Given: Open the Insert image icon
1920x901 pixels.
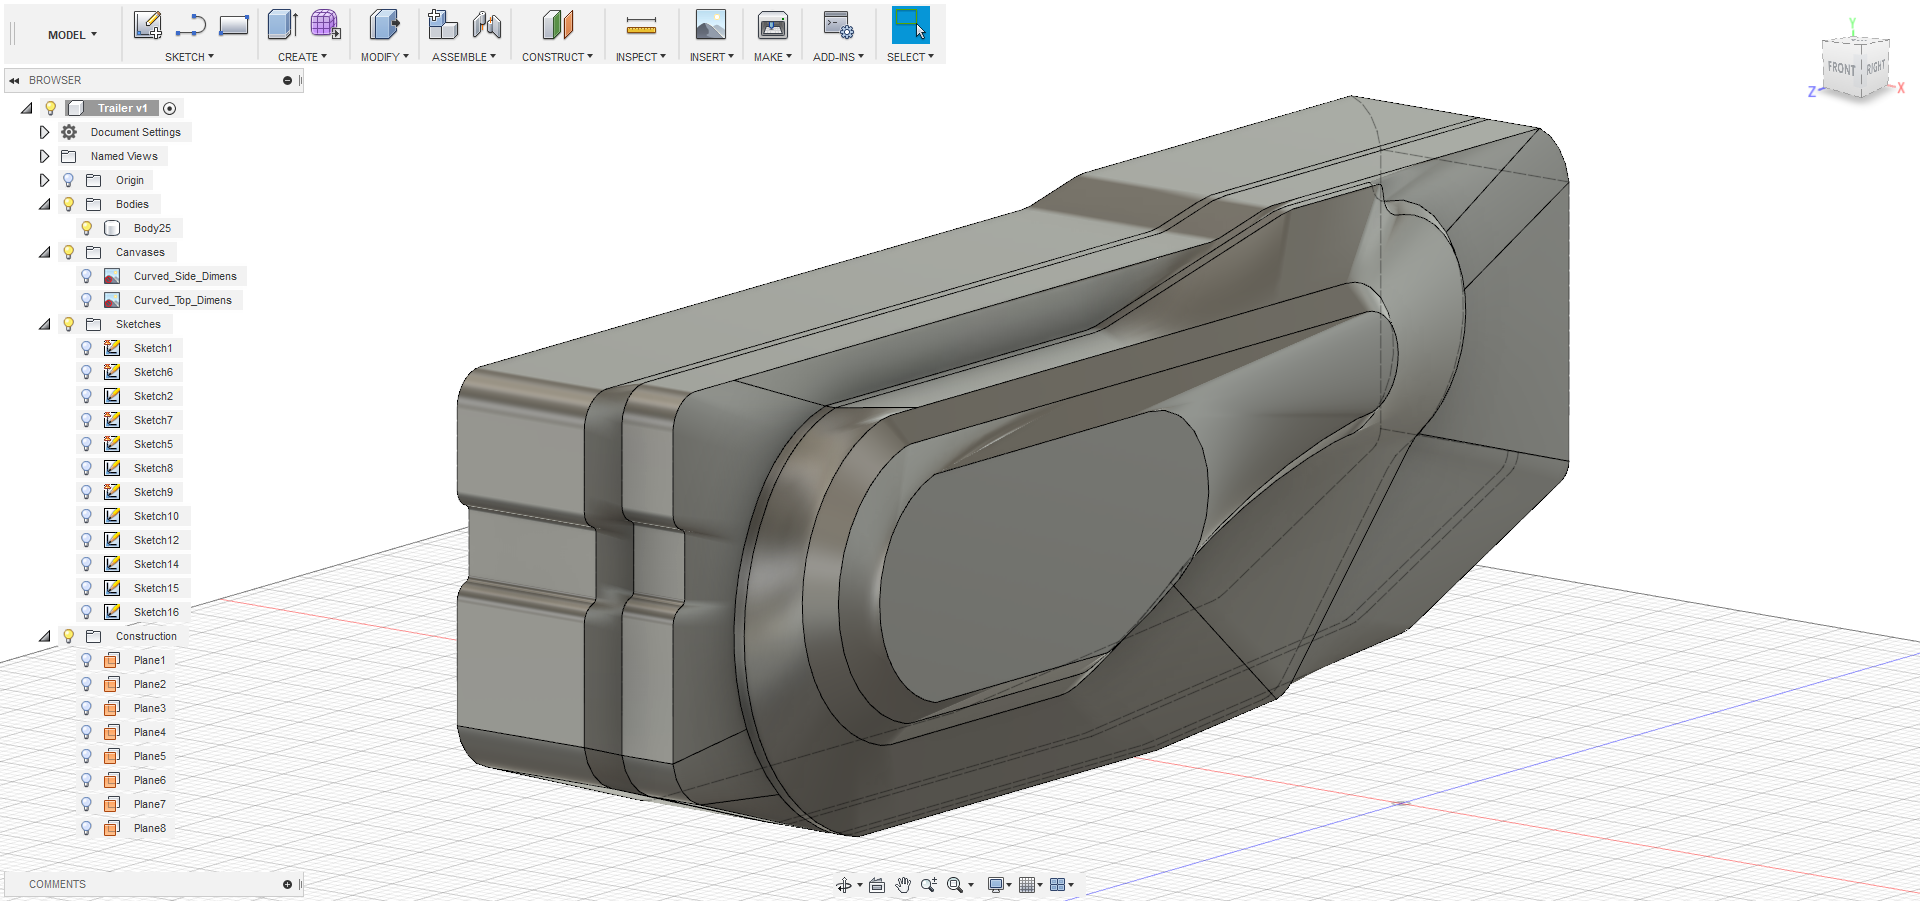Looking at the screenshot, I should coord(711,25).
